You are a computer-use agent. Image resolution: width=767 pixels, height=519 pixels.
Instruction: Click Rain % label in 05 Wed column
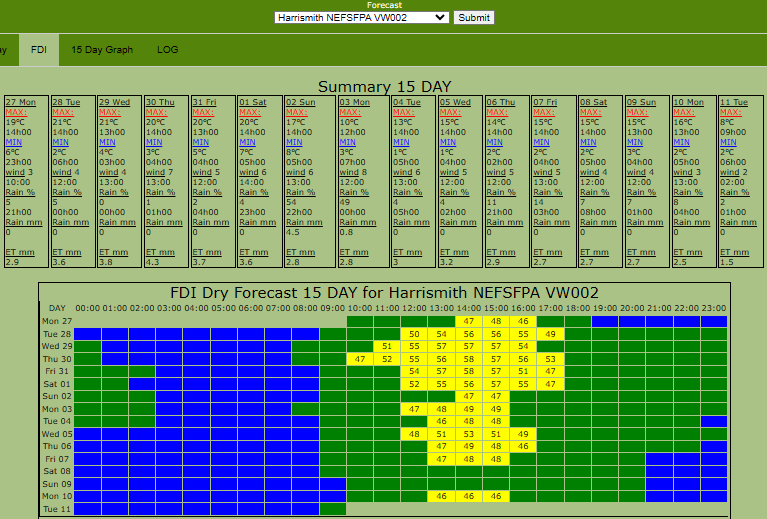point(456,192)
